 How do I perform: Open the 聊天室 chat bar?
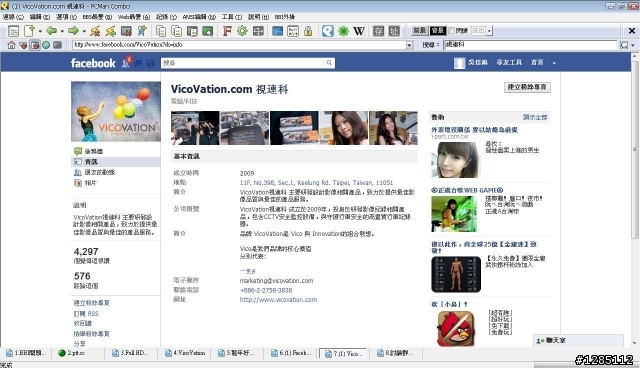pos(578,340)
